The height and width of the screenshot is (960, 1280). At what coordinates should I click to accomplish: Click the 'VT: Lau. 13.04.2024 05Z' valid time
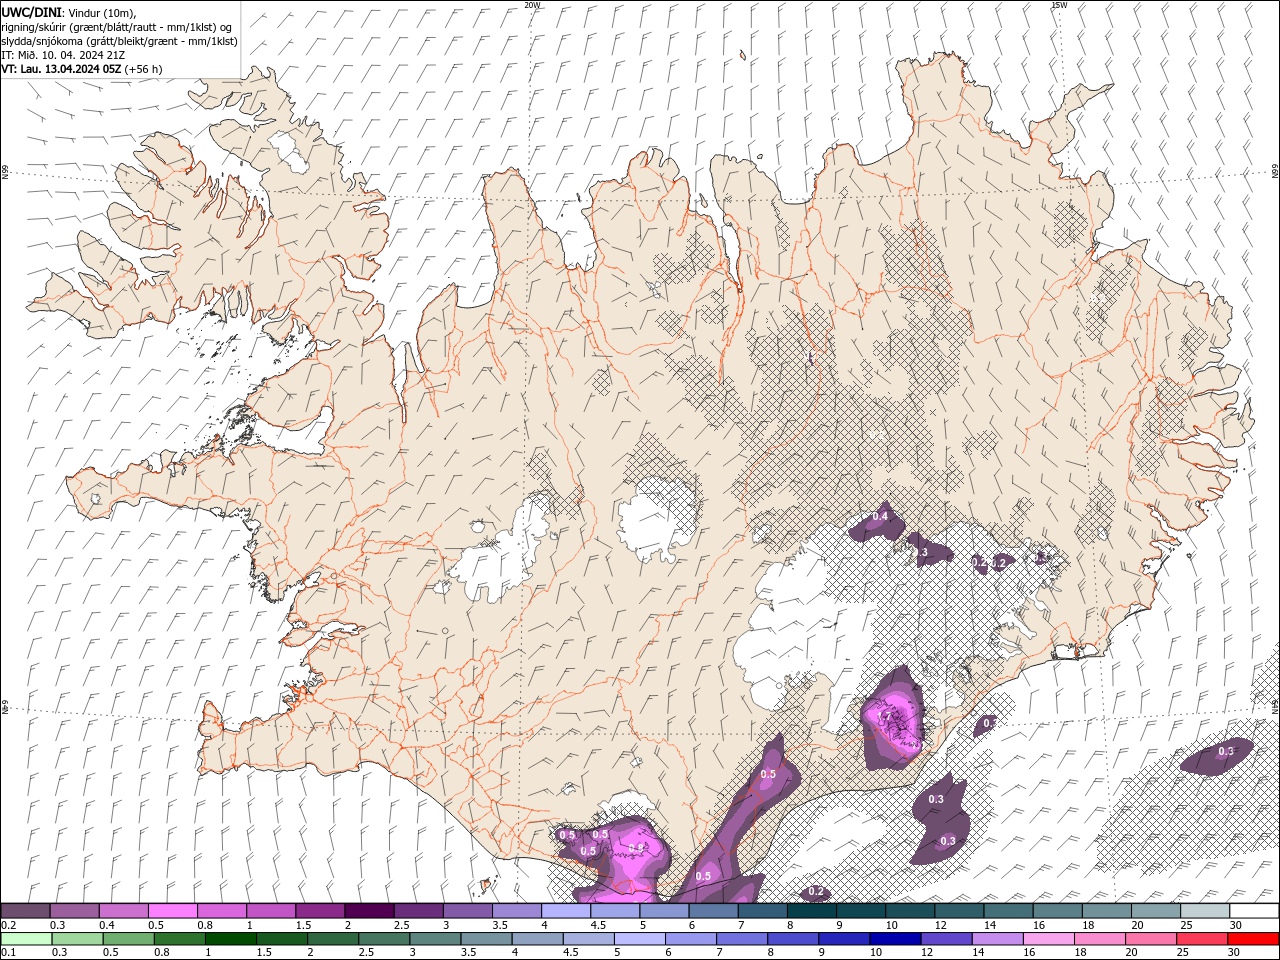tap(61, 69)
